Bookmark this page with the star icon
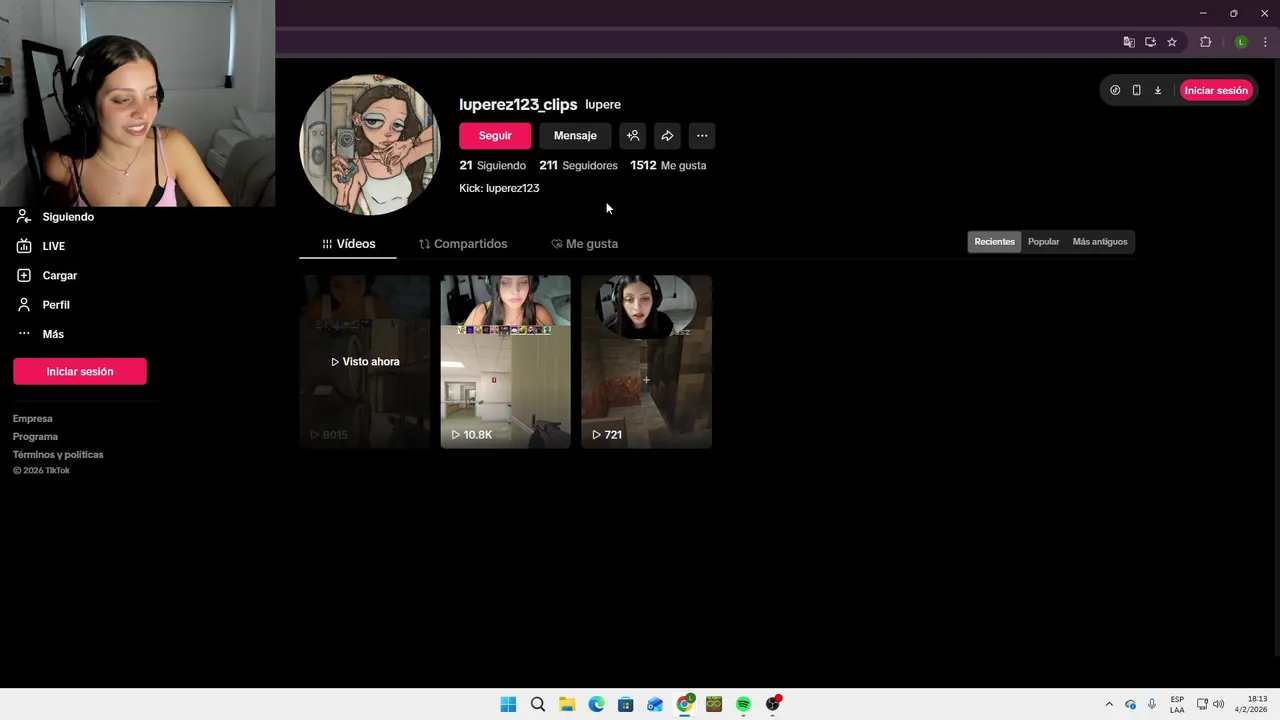Screen dimensions: 1280x720 pos(1172,42)
